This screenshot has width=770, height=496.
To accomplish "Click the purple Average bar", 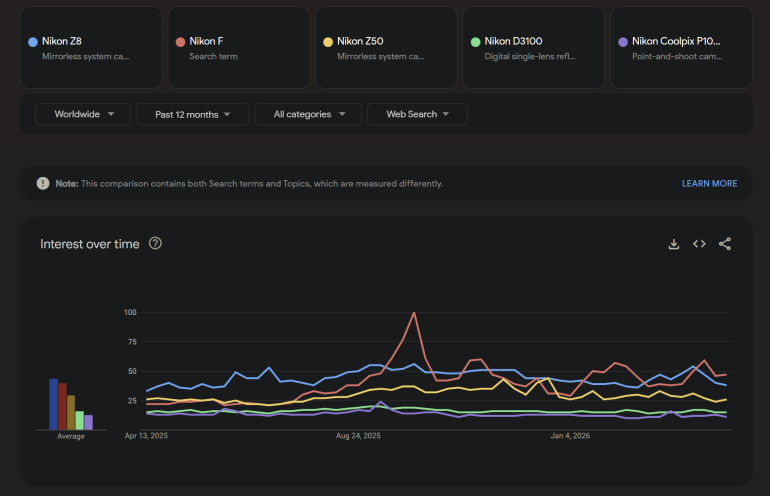I will click(88, 422).
